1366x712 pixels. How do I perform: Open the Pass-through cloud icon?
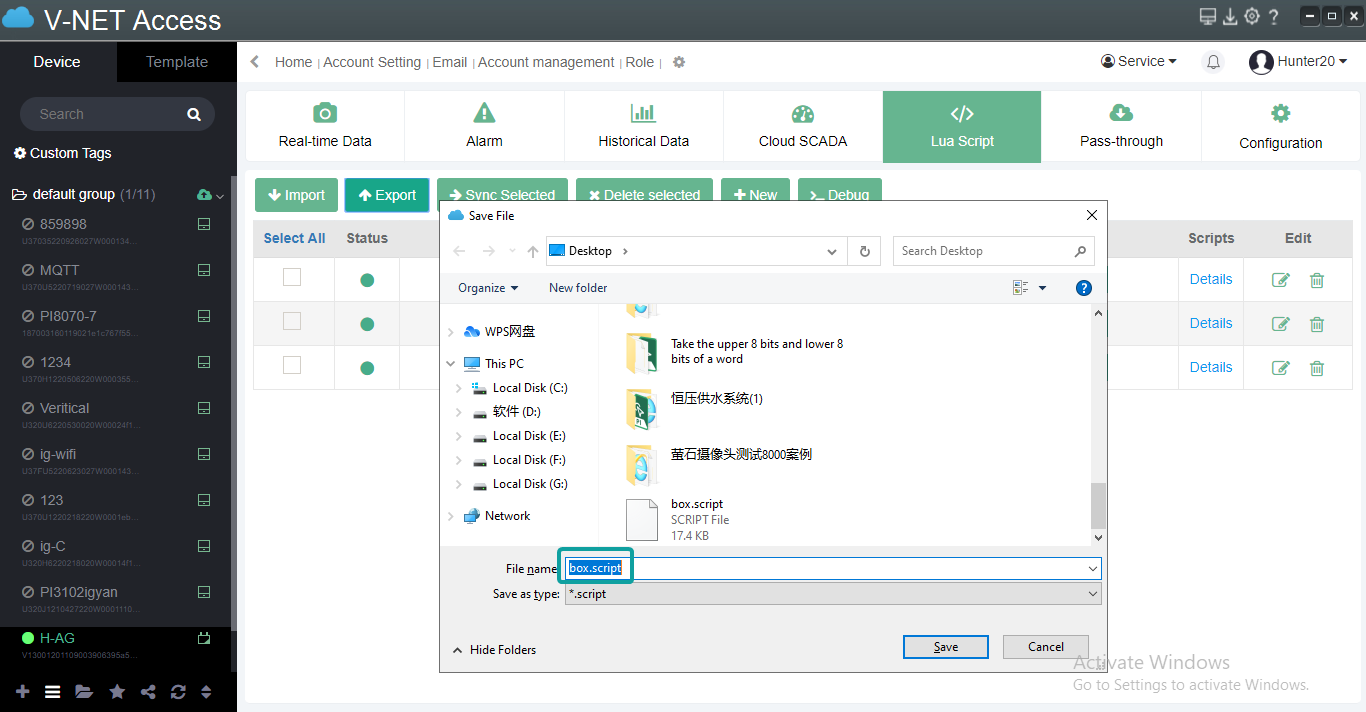(1121, 112)
